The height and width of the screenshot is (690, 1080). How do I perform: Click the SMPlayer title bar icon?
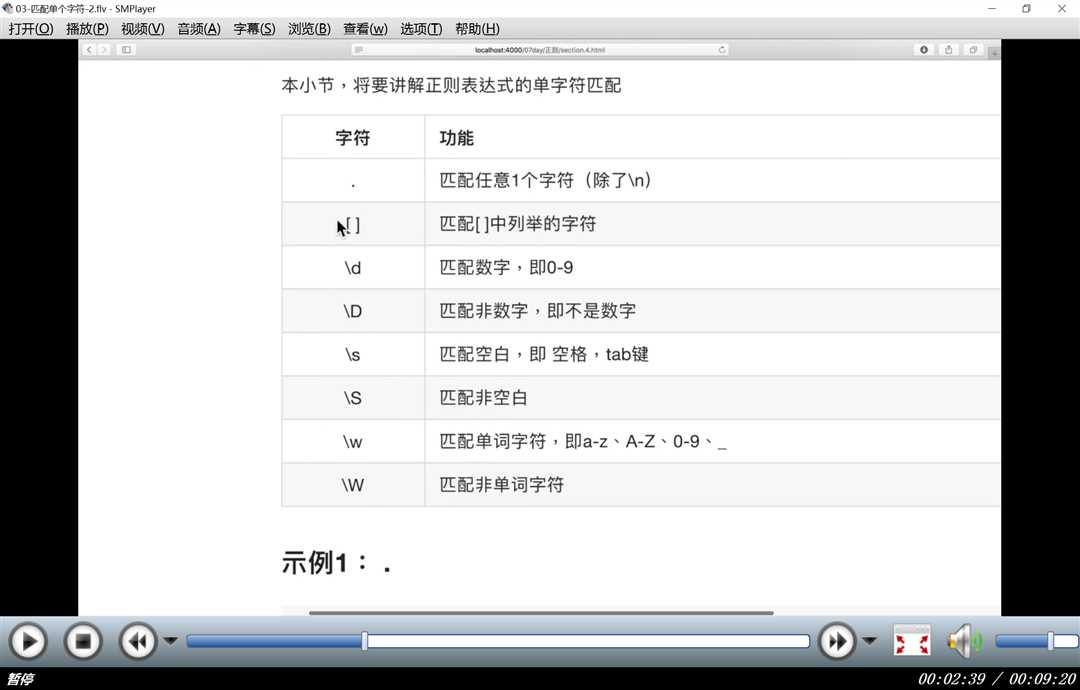click(x=8, y=8)
